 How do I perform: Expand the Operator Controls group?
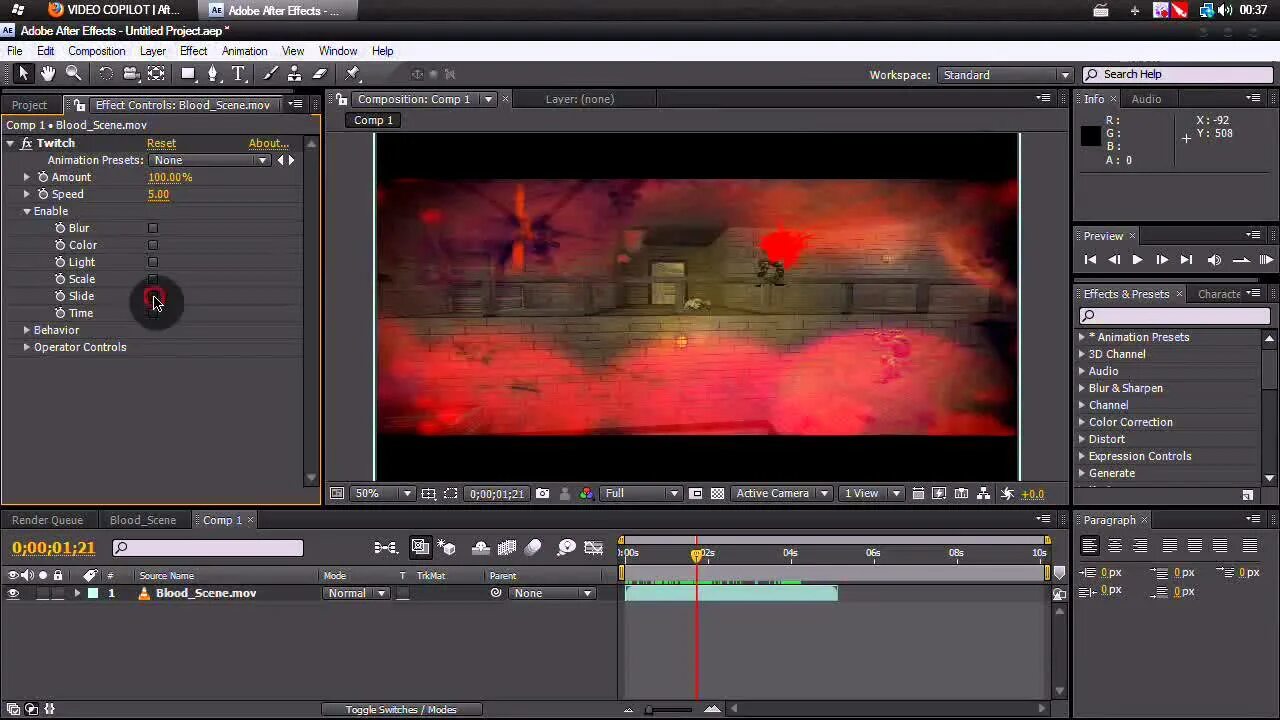(27, 347)
